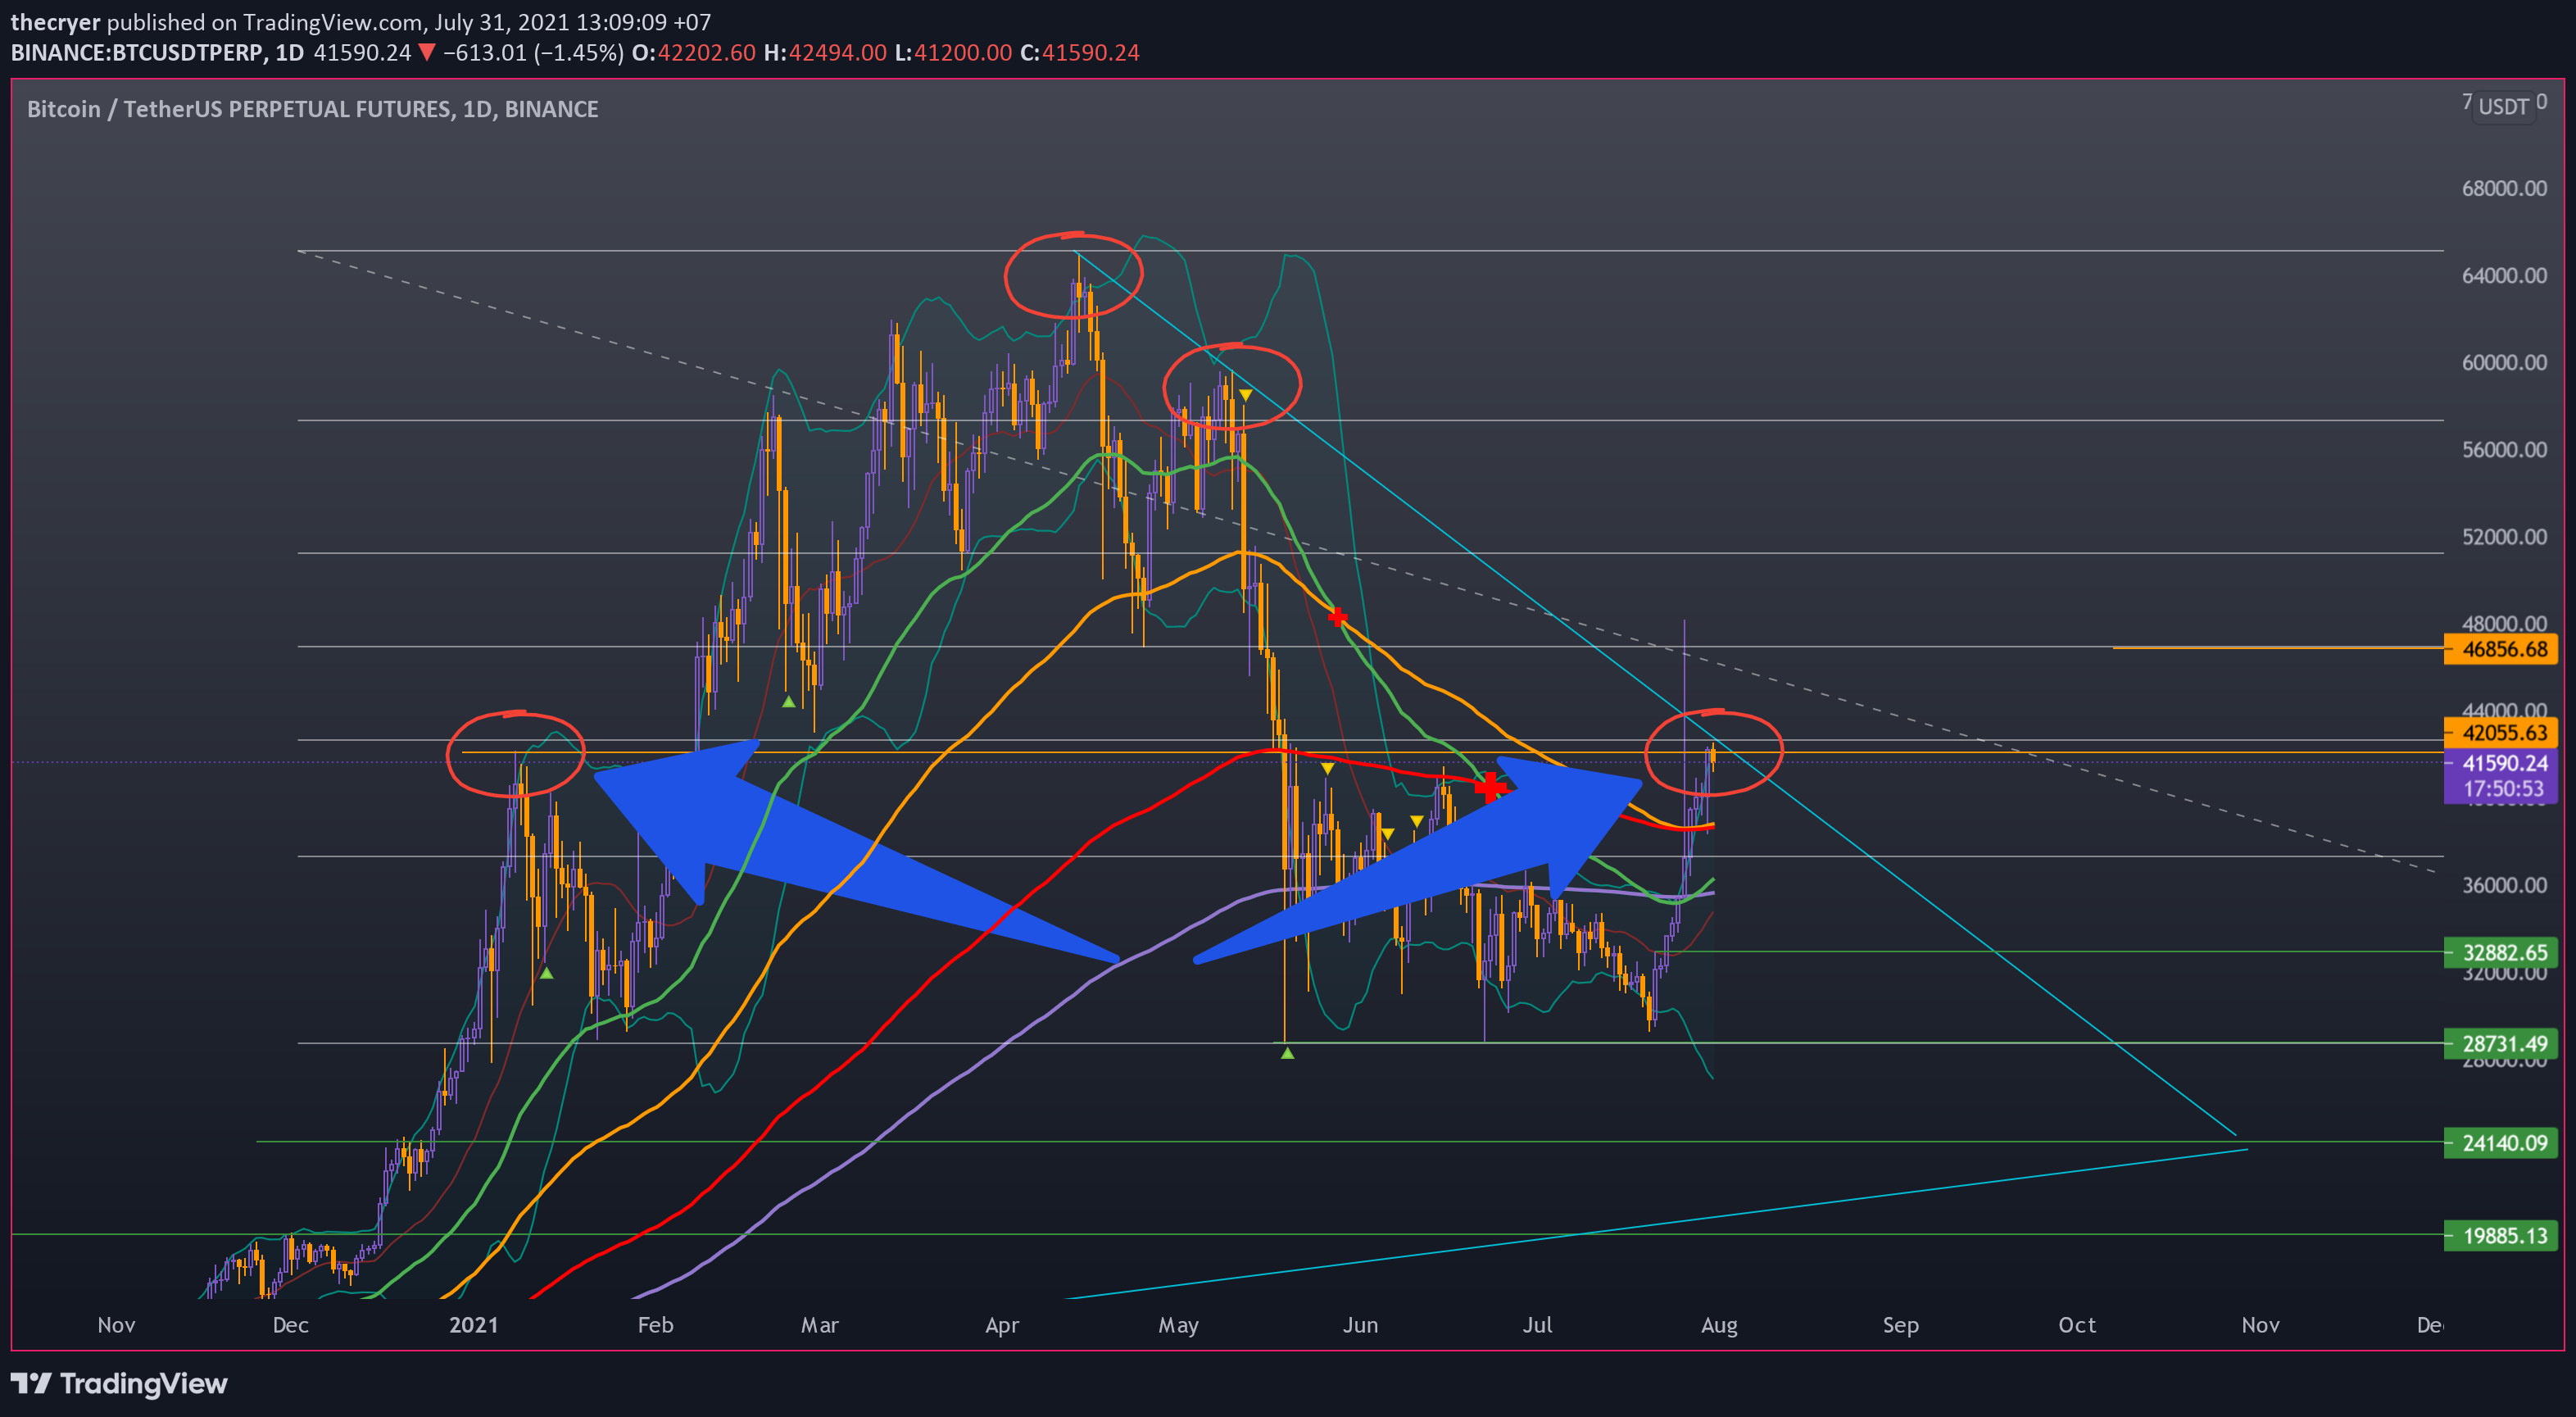Click the May label on time axis
Viewport: 2576px width, 1417px height.
(1179, 1325)
